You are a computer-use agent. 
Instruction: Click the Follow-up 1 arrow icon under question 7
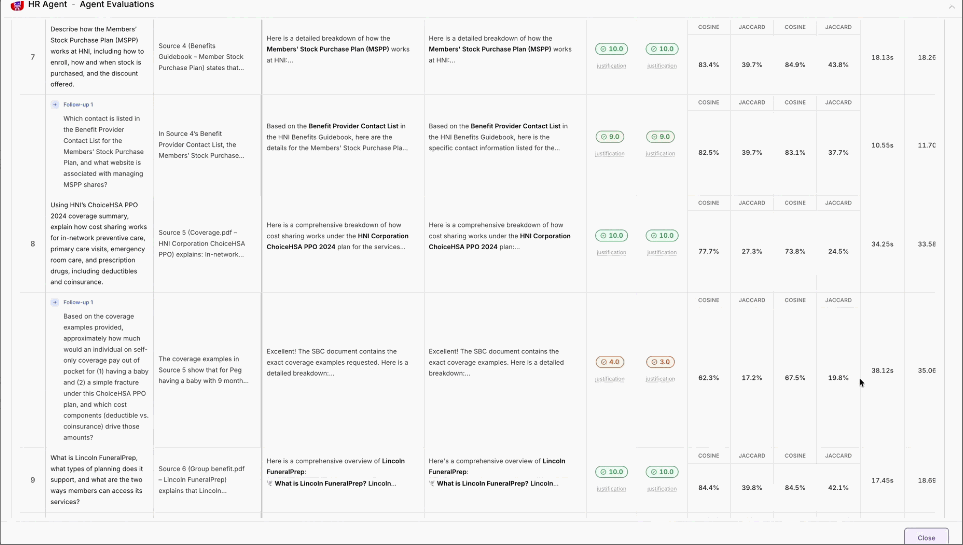(x=55, y=104)
